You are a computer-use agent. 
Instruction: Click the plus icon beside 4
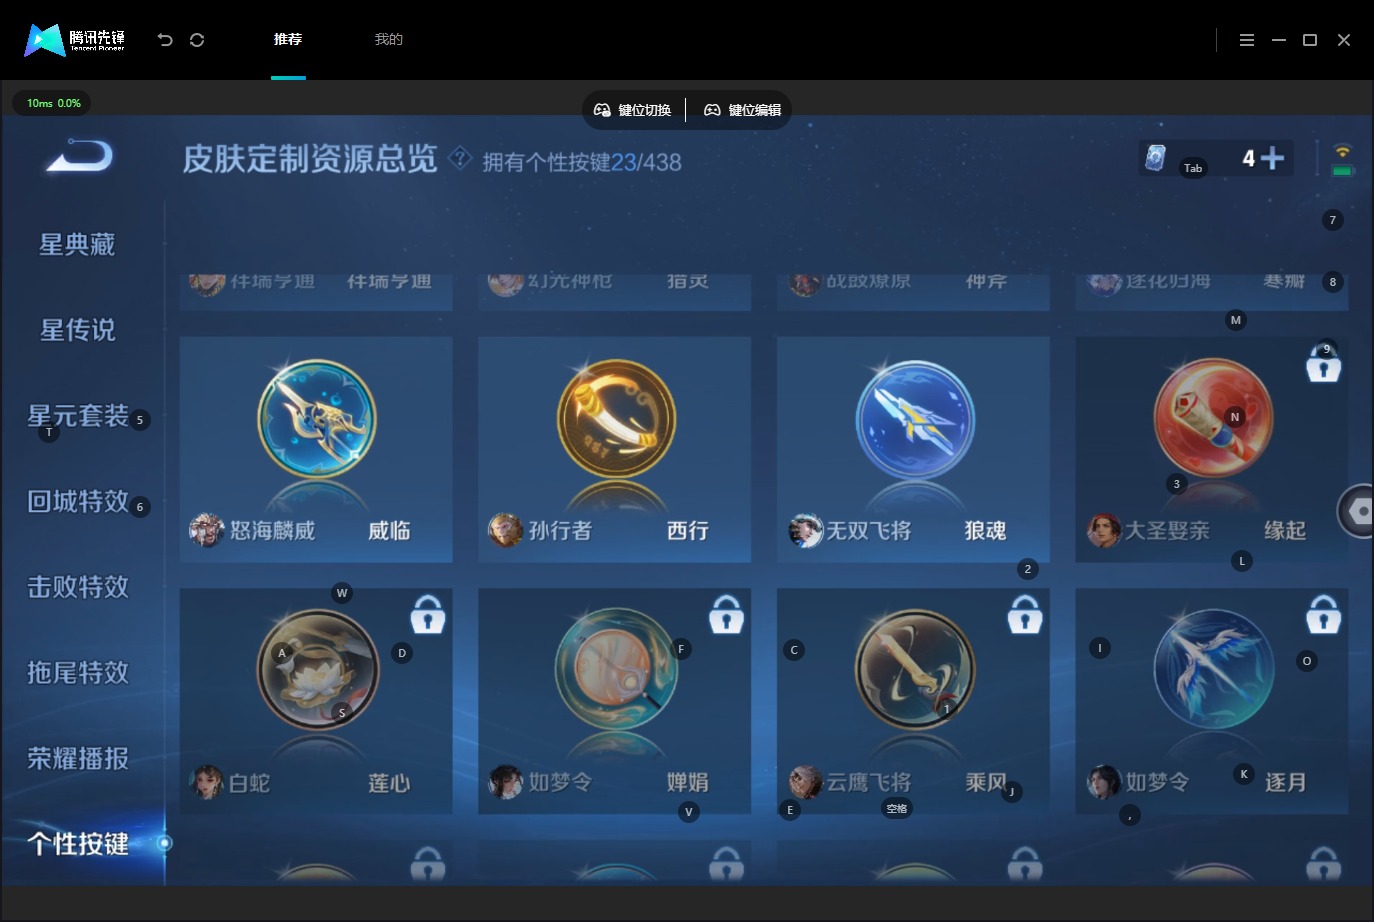coord(1272,158)
